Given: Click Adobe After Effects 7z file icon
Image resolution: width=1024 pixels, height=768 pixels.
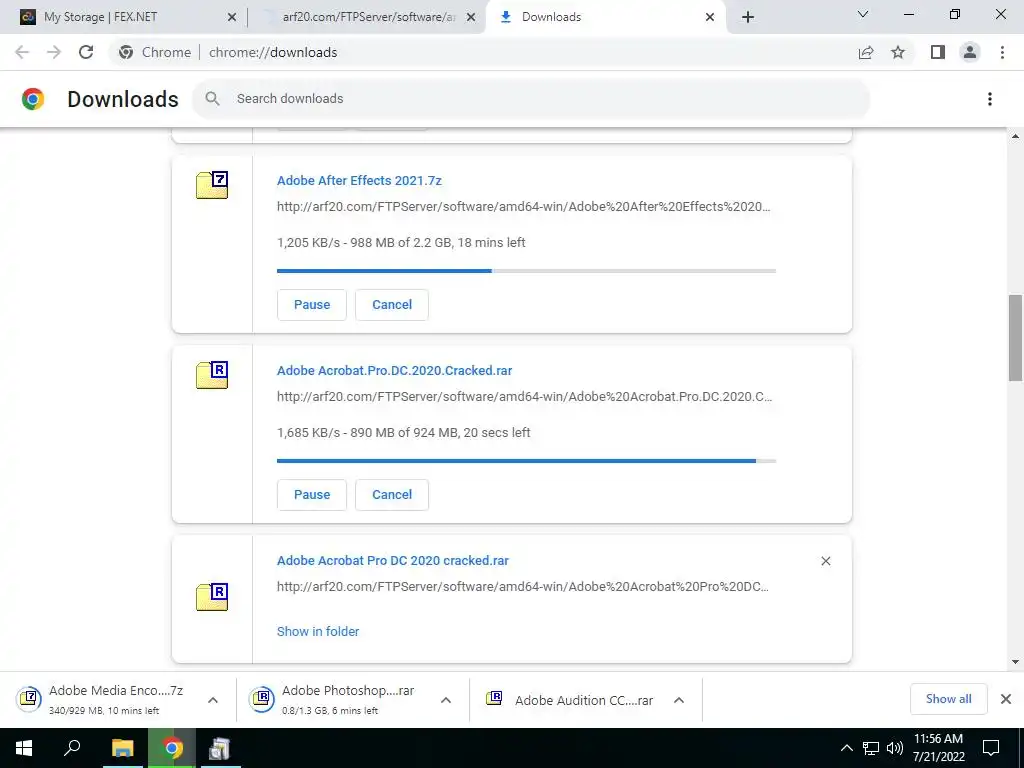Looking at the screenshot, I should pos(212,185).
